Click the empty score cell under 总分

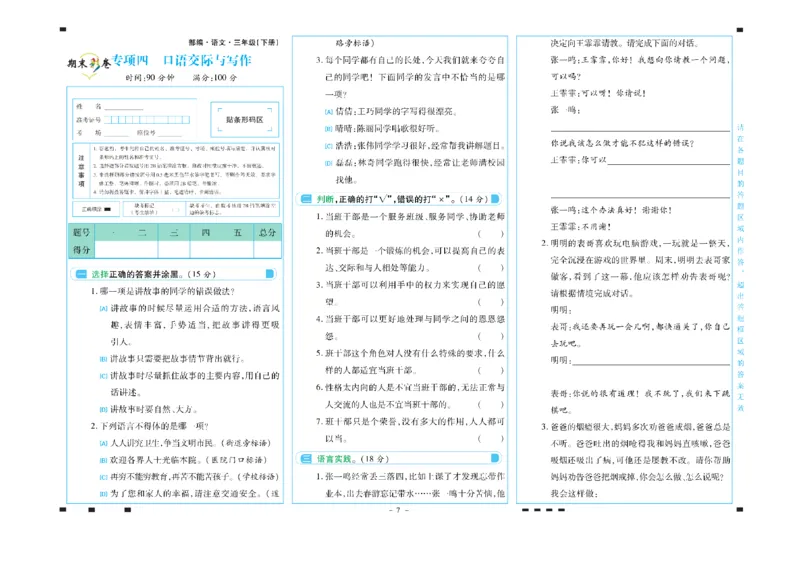coord(267,250)
